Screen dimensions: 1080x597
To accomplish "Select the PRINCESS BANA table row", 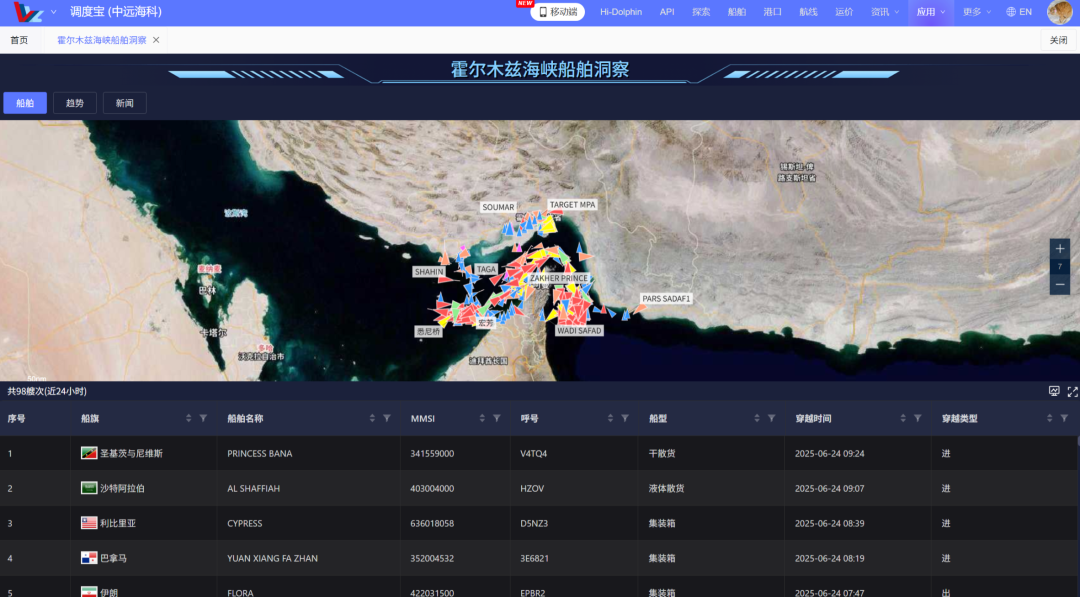I will (539, 453).
